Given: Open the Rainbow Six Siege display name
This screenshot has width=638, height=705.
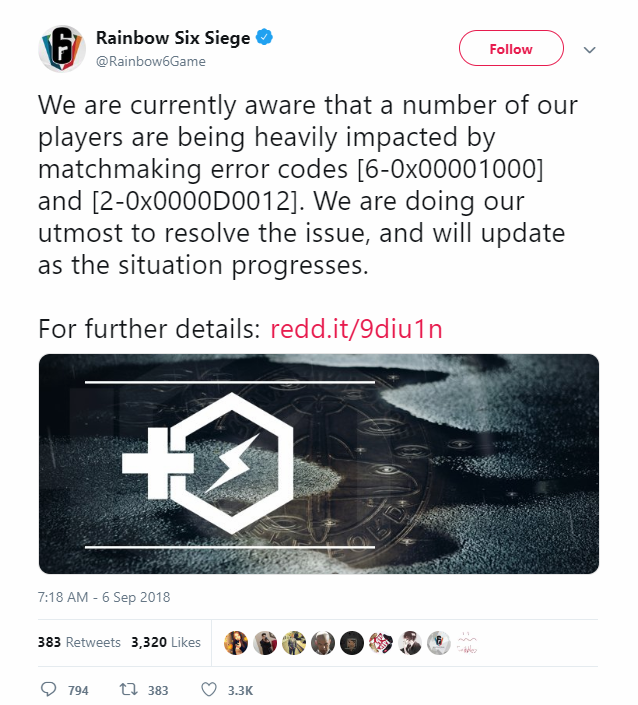Looking at the screenshot, I should pos(173,38).
